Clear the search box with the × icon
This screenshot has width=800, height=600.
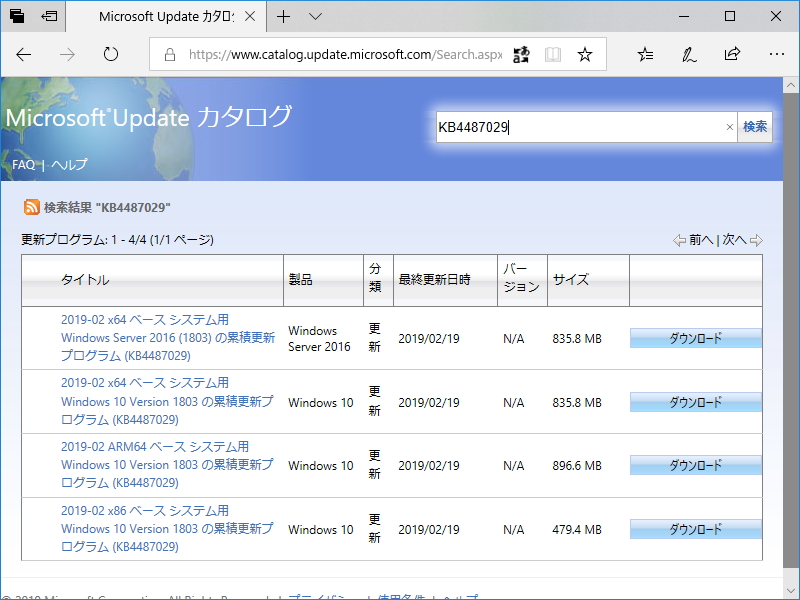729,127
